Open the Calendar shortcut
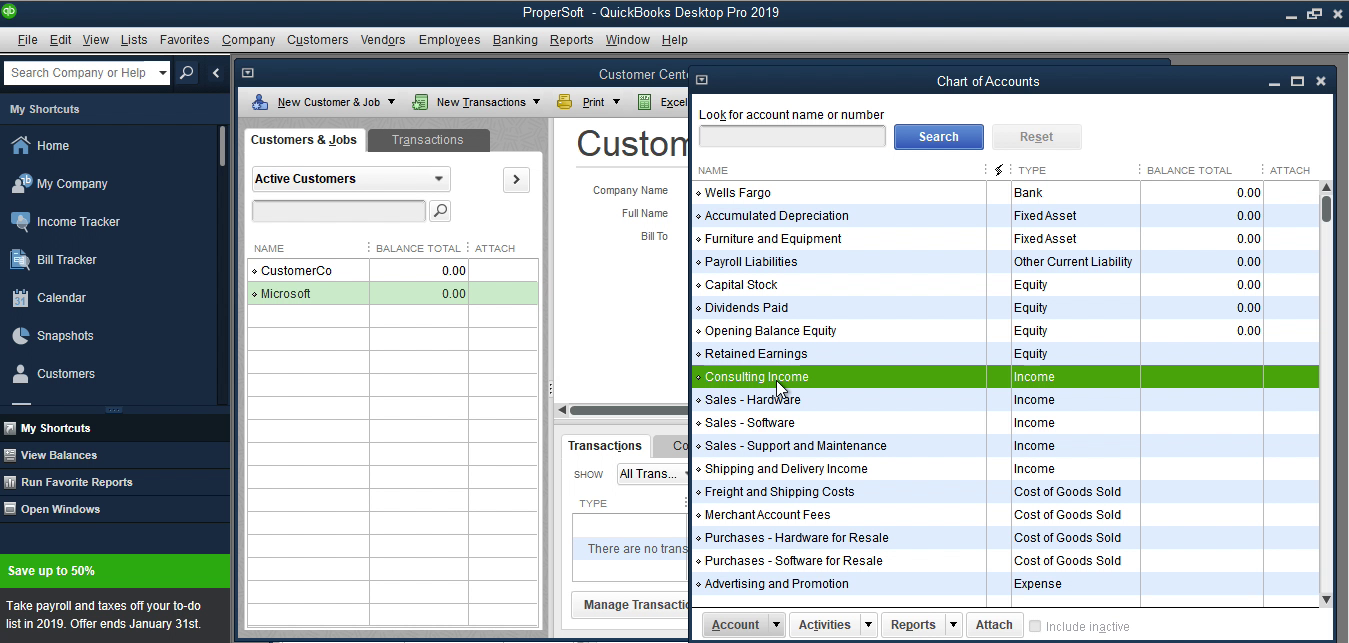The height and width of the screenshot is (643, 1349). click(61, 298)
